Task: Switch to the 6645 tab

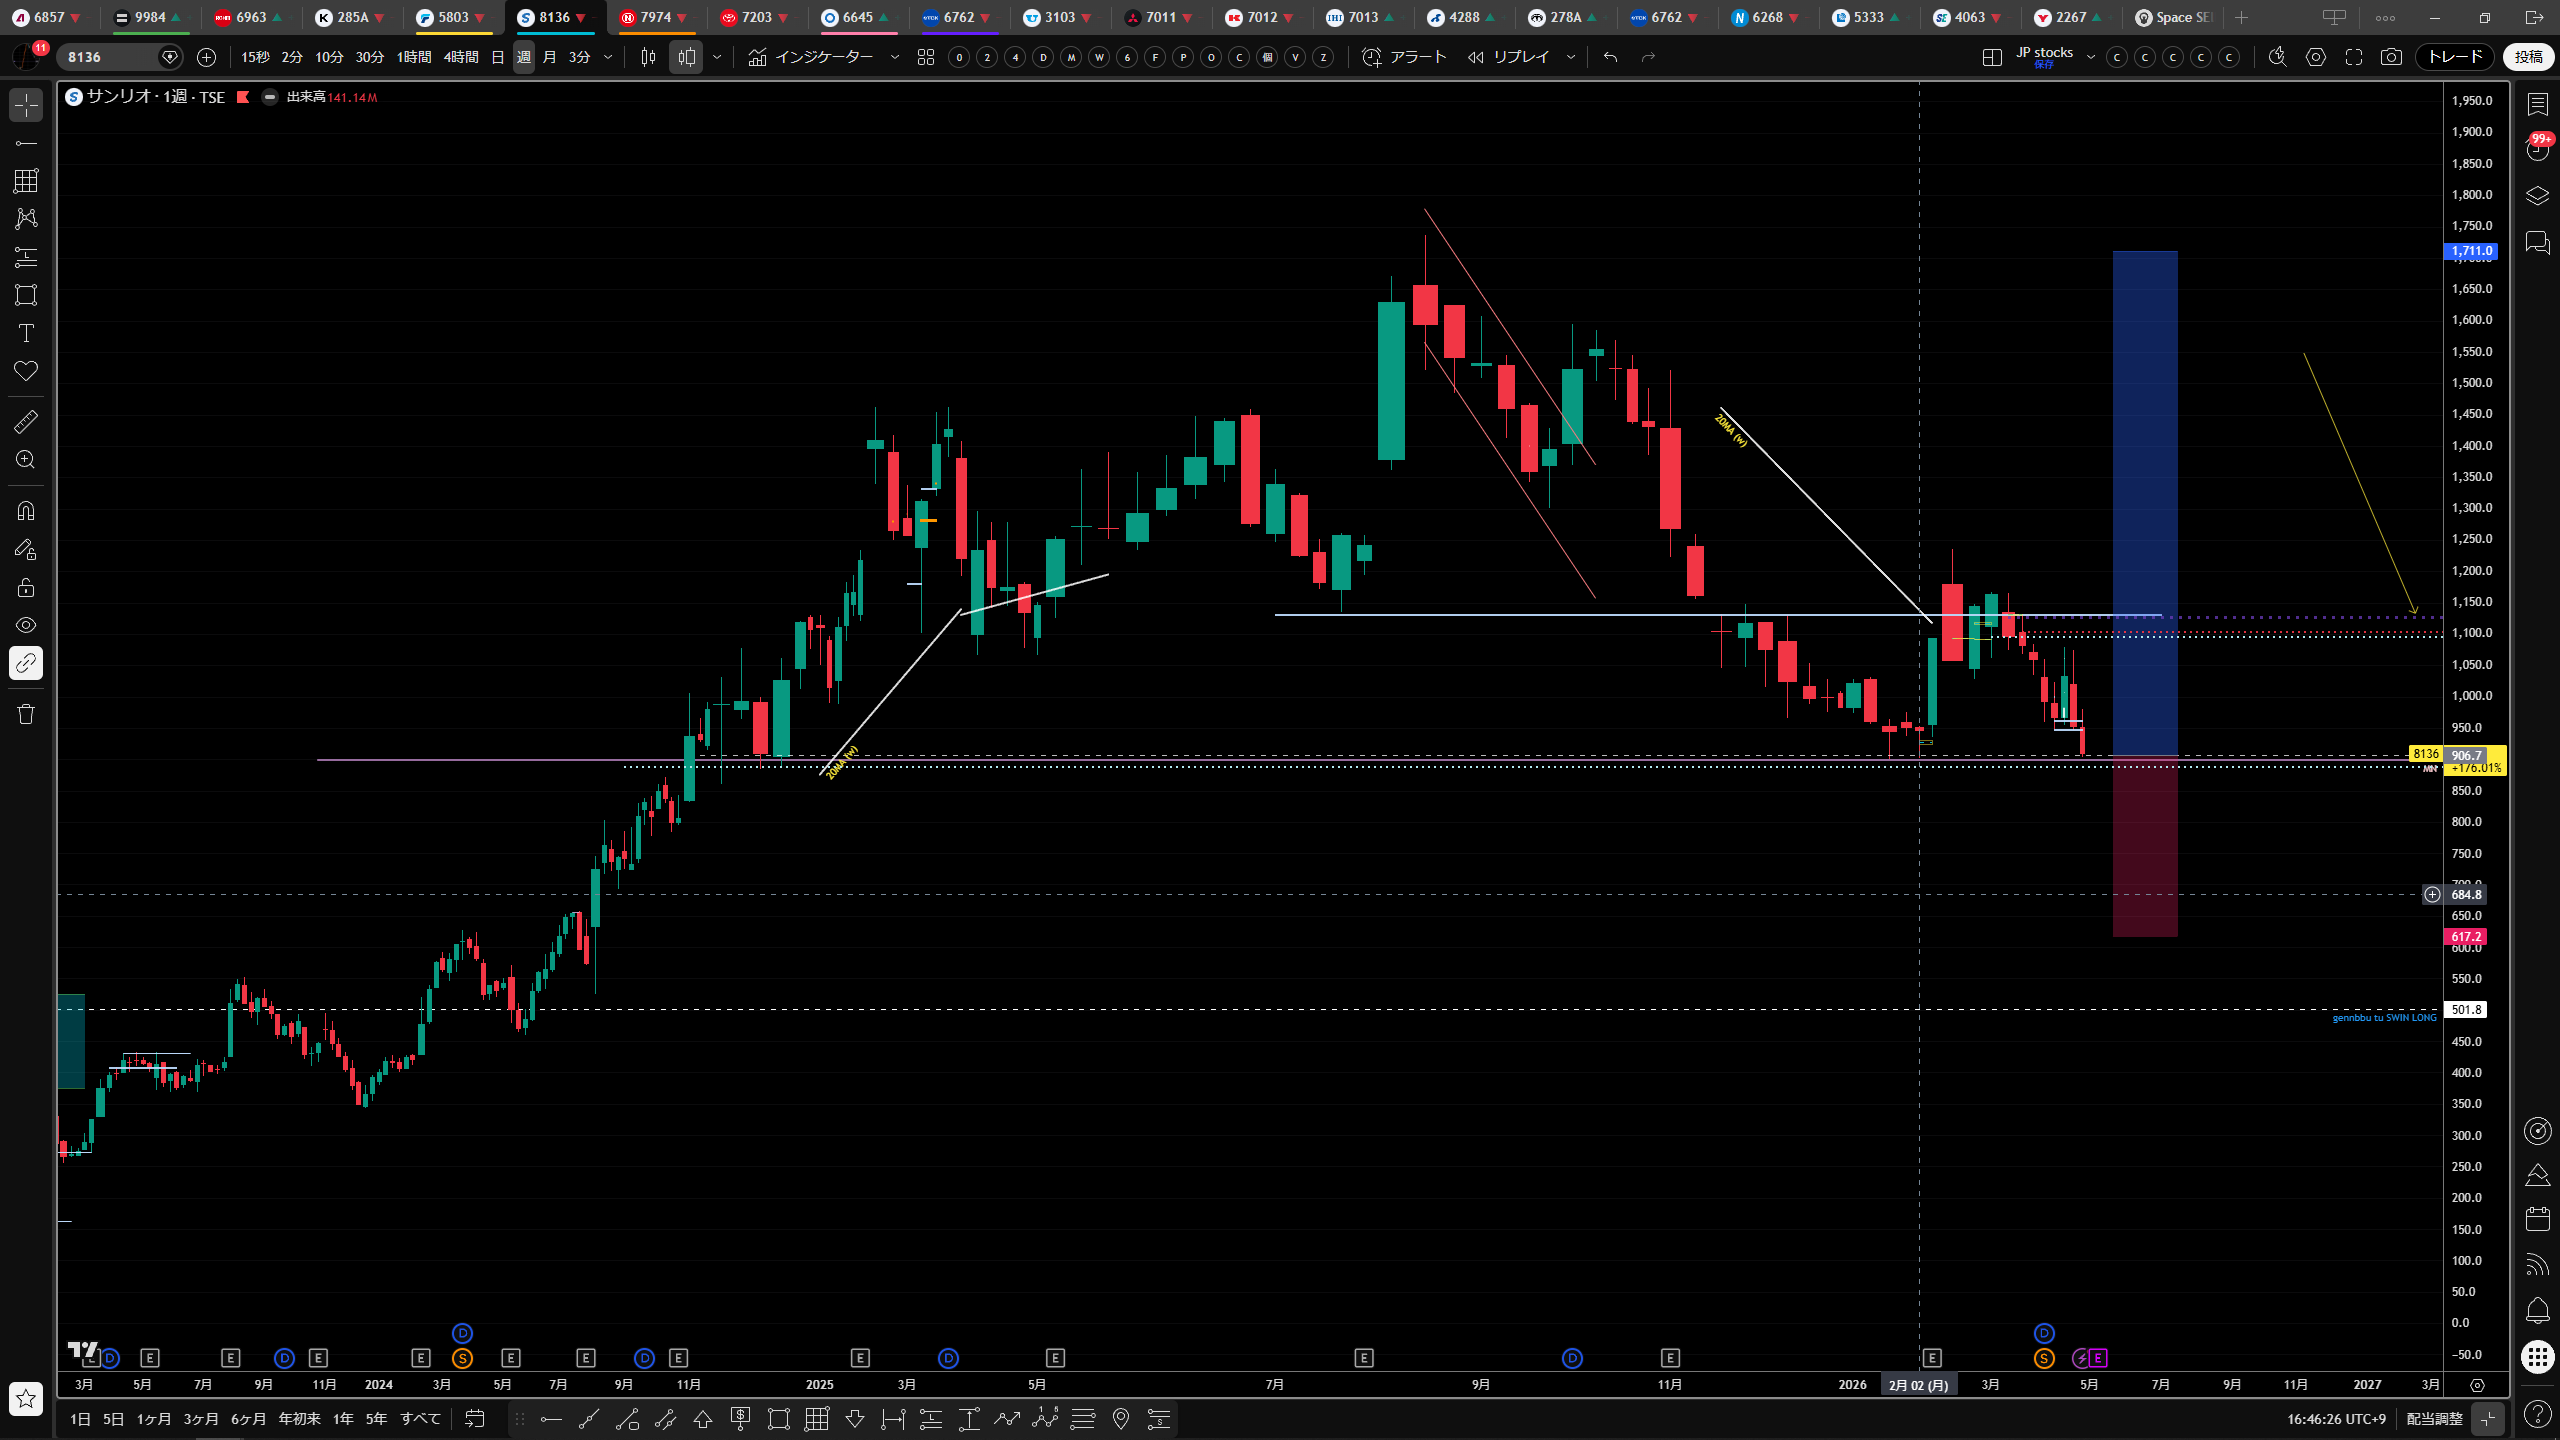Action: tap(856, 17)
